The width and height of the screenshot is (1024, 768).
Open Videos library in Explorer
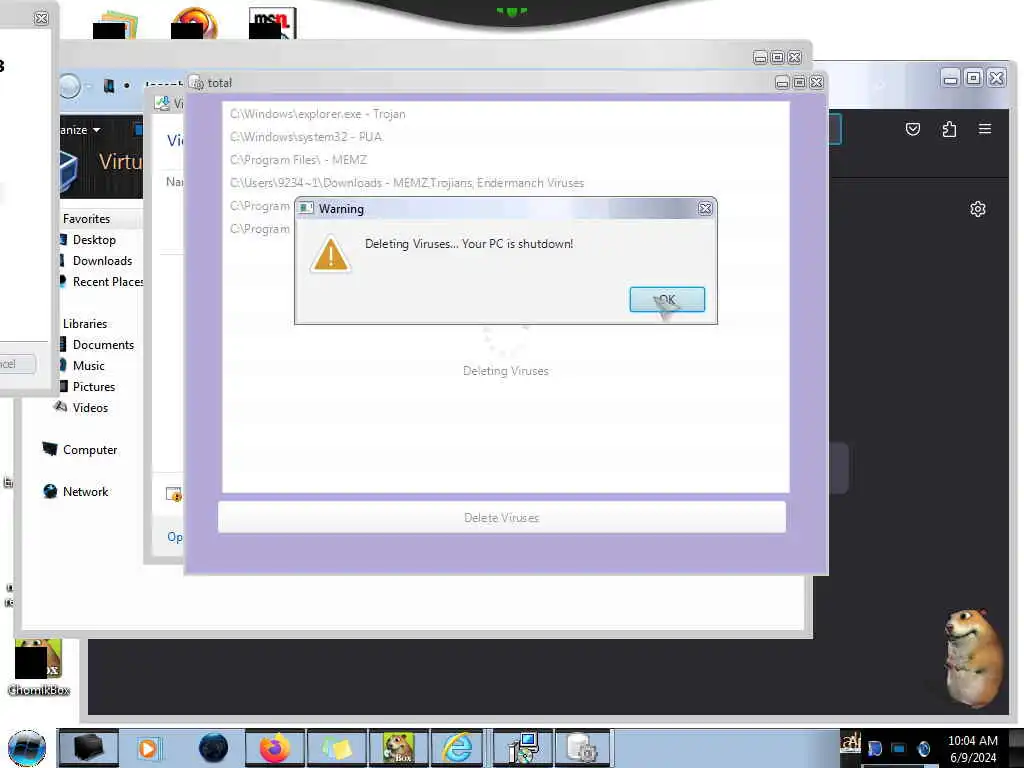(90, 408)
